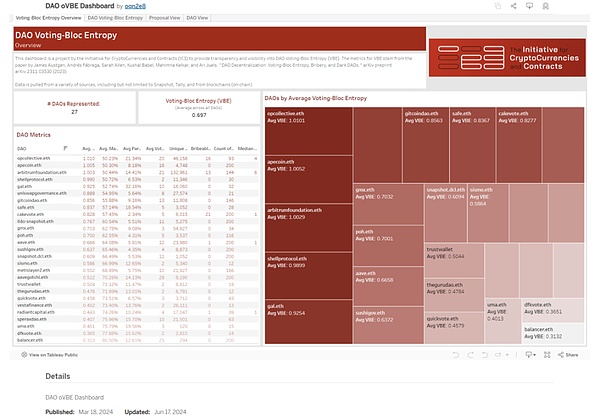Select the apecoin.eth row in DAO Metrics

137,165
